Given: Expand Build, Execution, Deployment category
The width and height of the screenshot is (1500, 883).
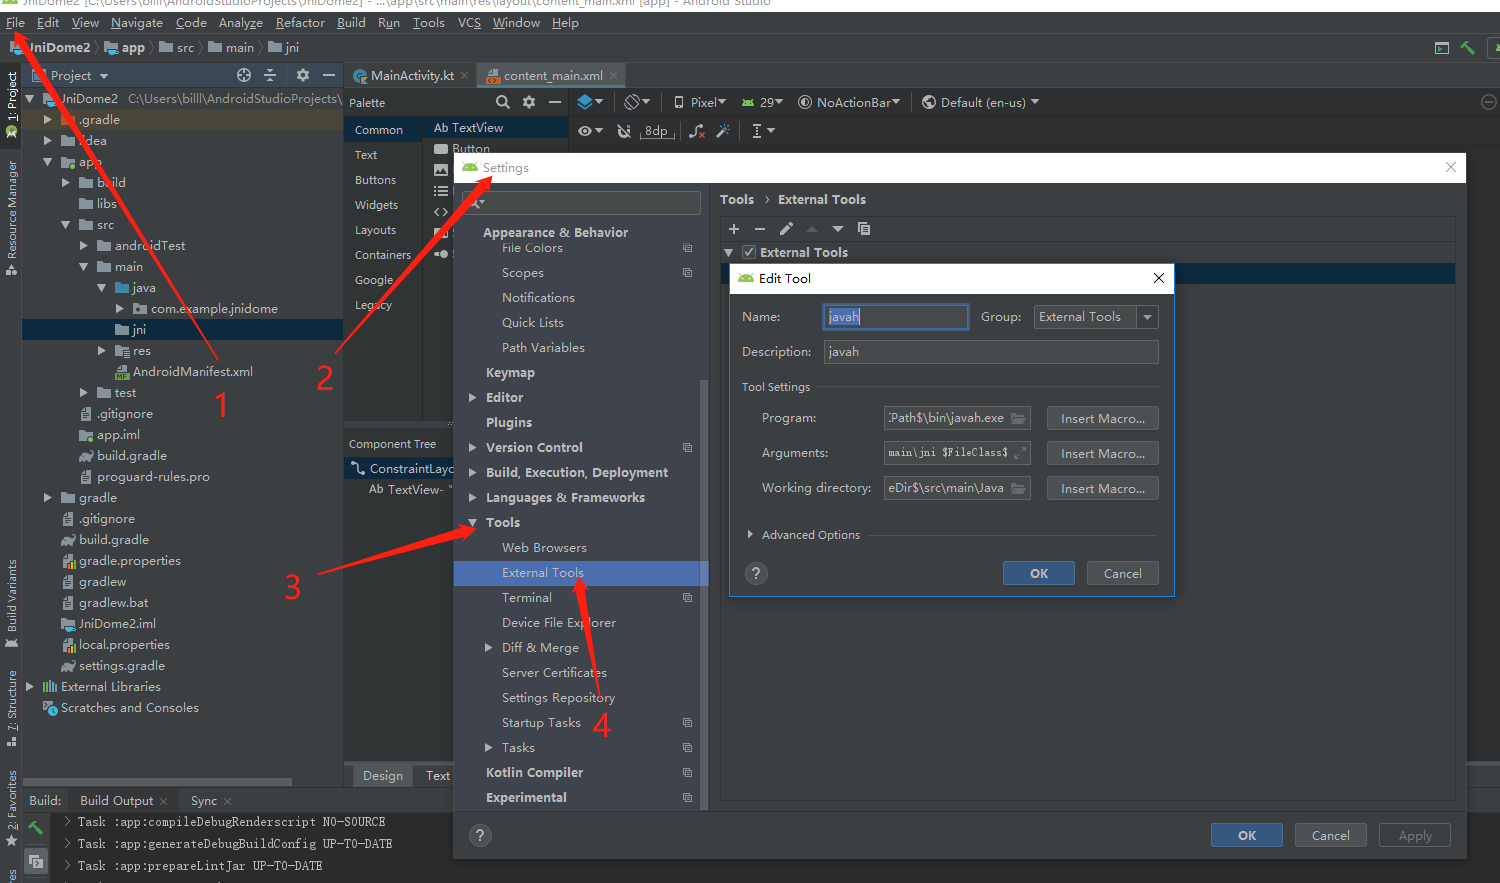Looking at the screenshot, I should tap(473, 473).
